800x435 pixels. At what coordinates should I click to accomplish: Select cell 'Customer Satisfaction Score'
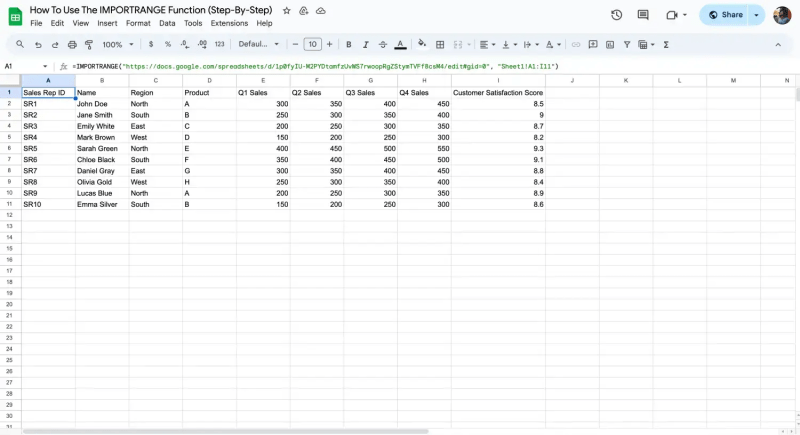pyautogui.click(x=498, y=93)
